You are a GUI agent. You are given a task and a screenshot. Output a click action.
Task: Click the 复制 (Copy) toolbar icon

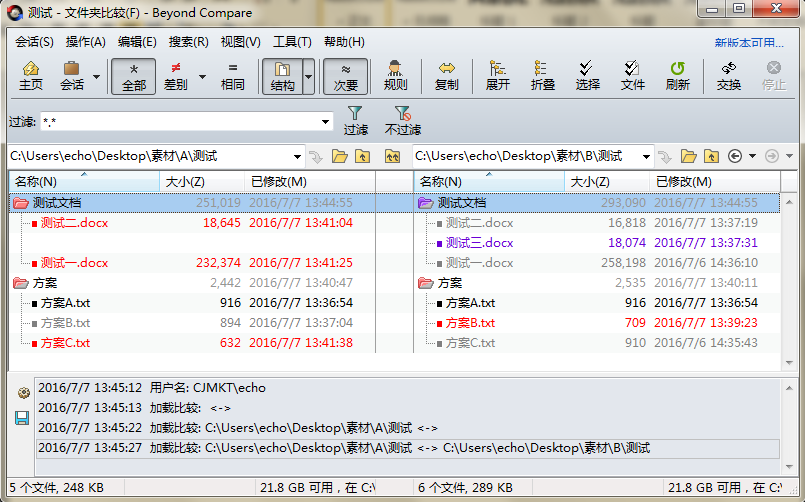click(x=446, y=75)
